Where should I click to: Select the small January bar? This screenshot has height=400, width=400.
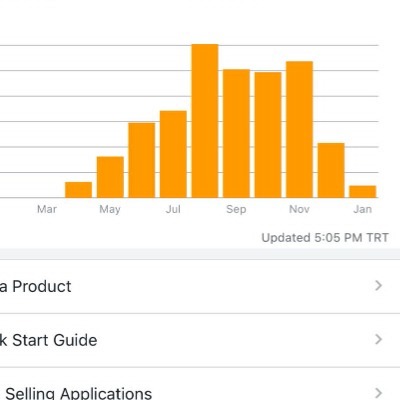[363, 192]
